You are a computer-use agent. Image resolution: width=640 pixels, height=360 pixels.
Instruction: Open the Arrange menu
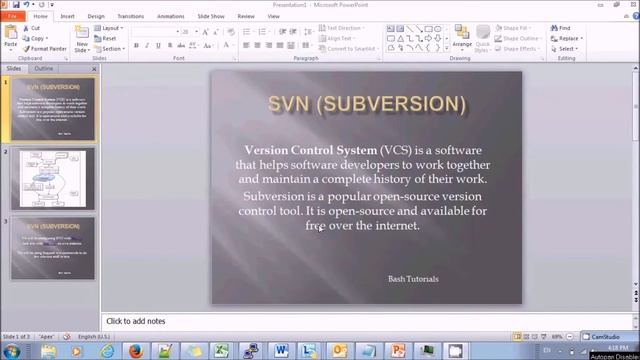(x=462, y=39)
